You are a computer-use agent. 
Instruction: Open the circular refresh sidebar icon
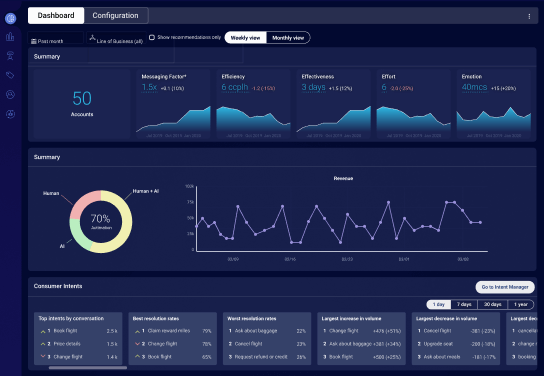click(10, 114)
